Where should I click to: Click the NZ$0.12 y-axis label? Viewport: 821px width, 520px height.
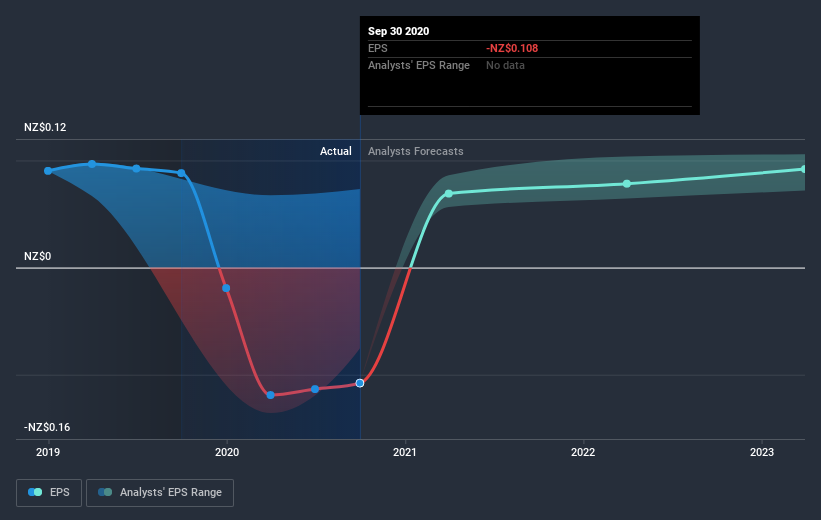coord(45,127)
